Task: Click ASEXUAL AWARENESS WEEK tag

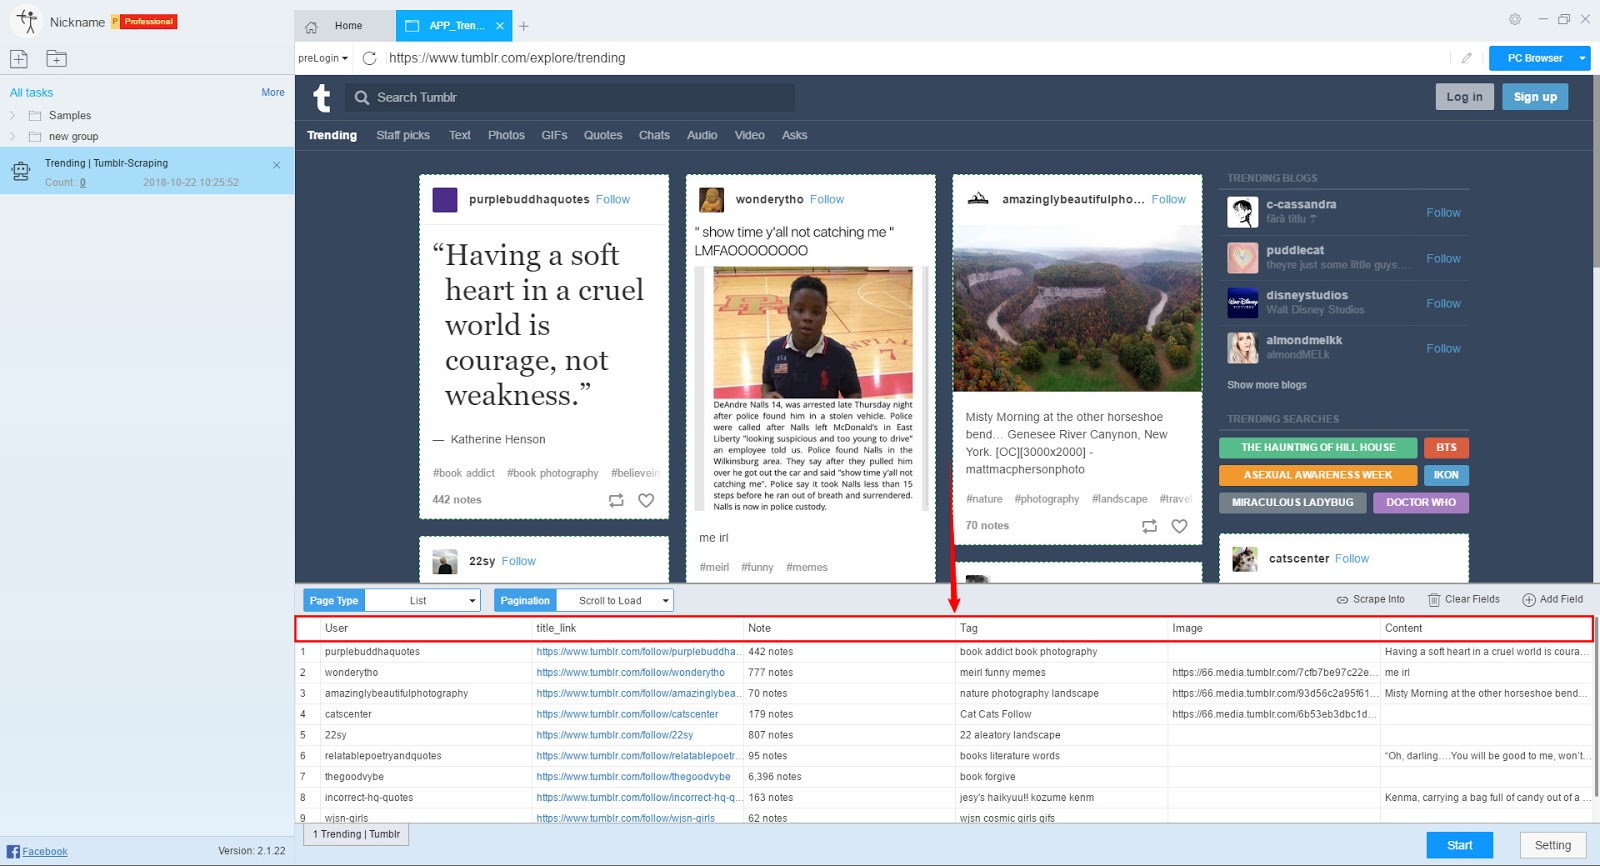Action: [1318, 475]
